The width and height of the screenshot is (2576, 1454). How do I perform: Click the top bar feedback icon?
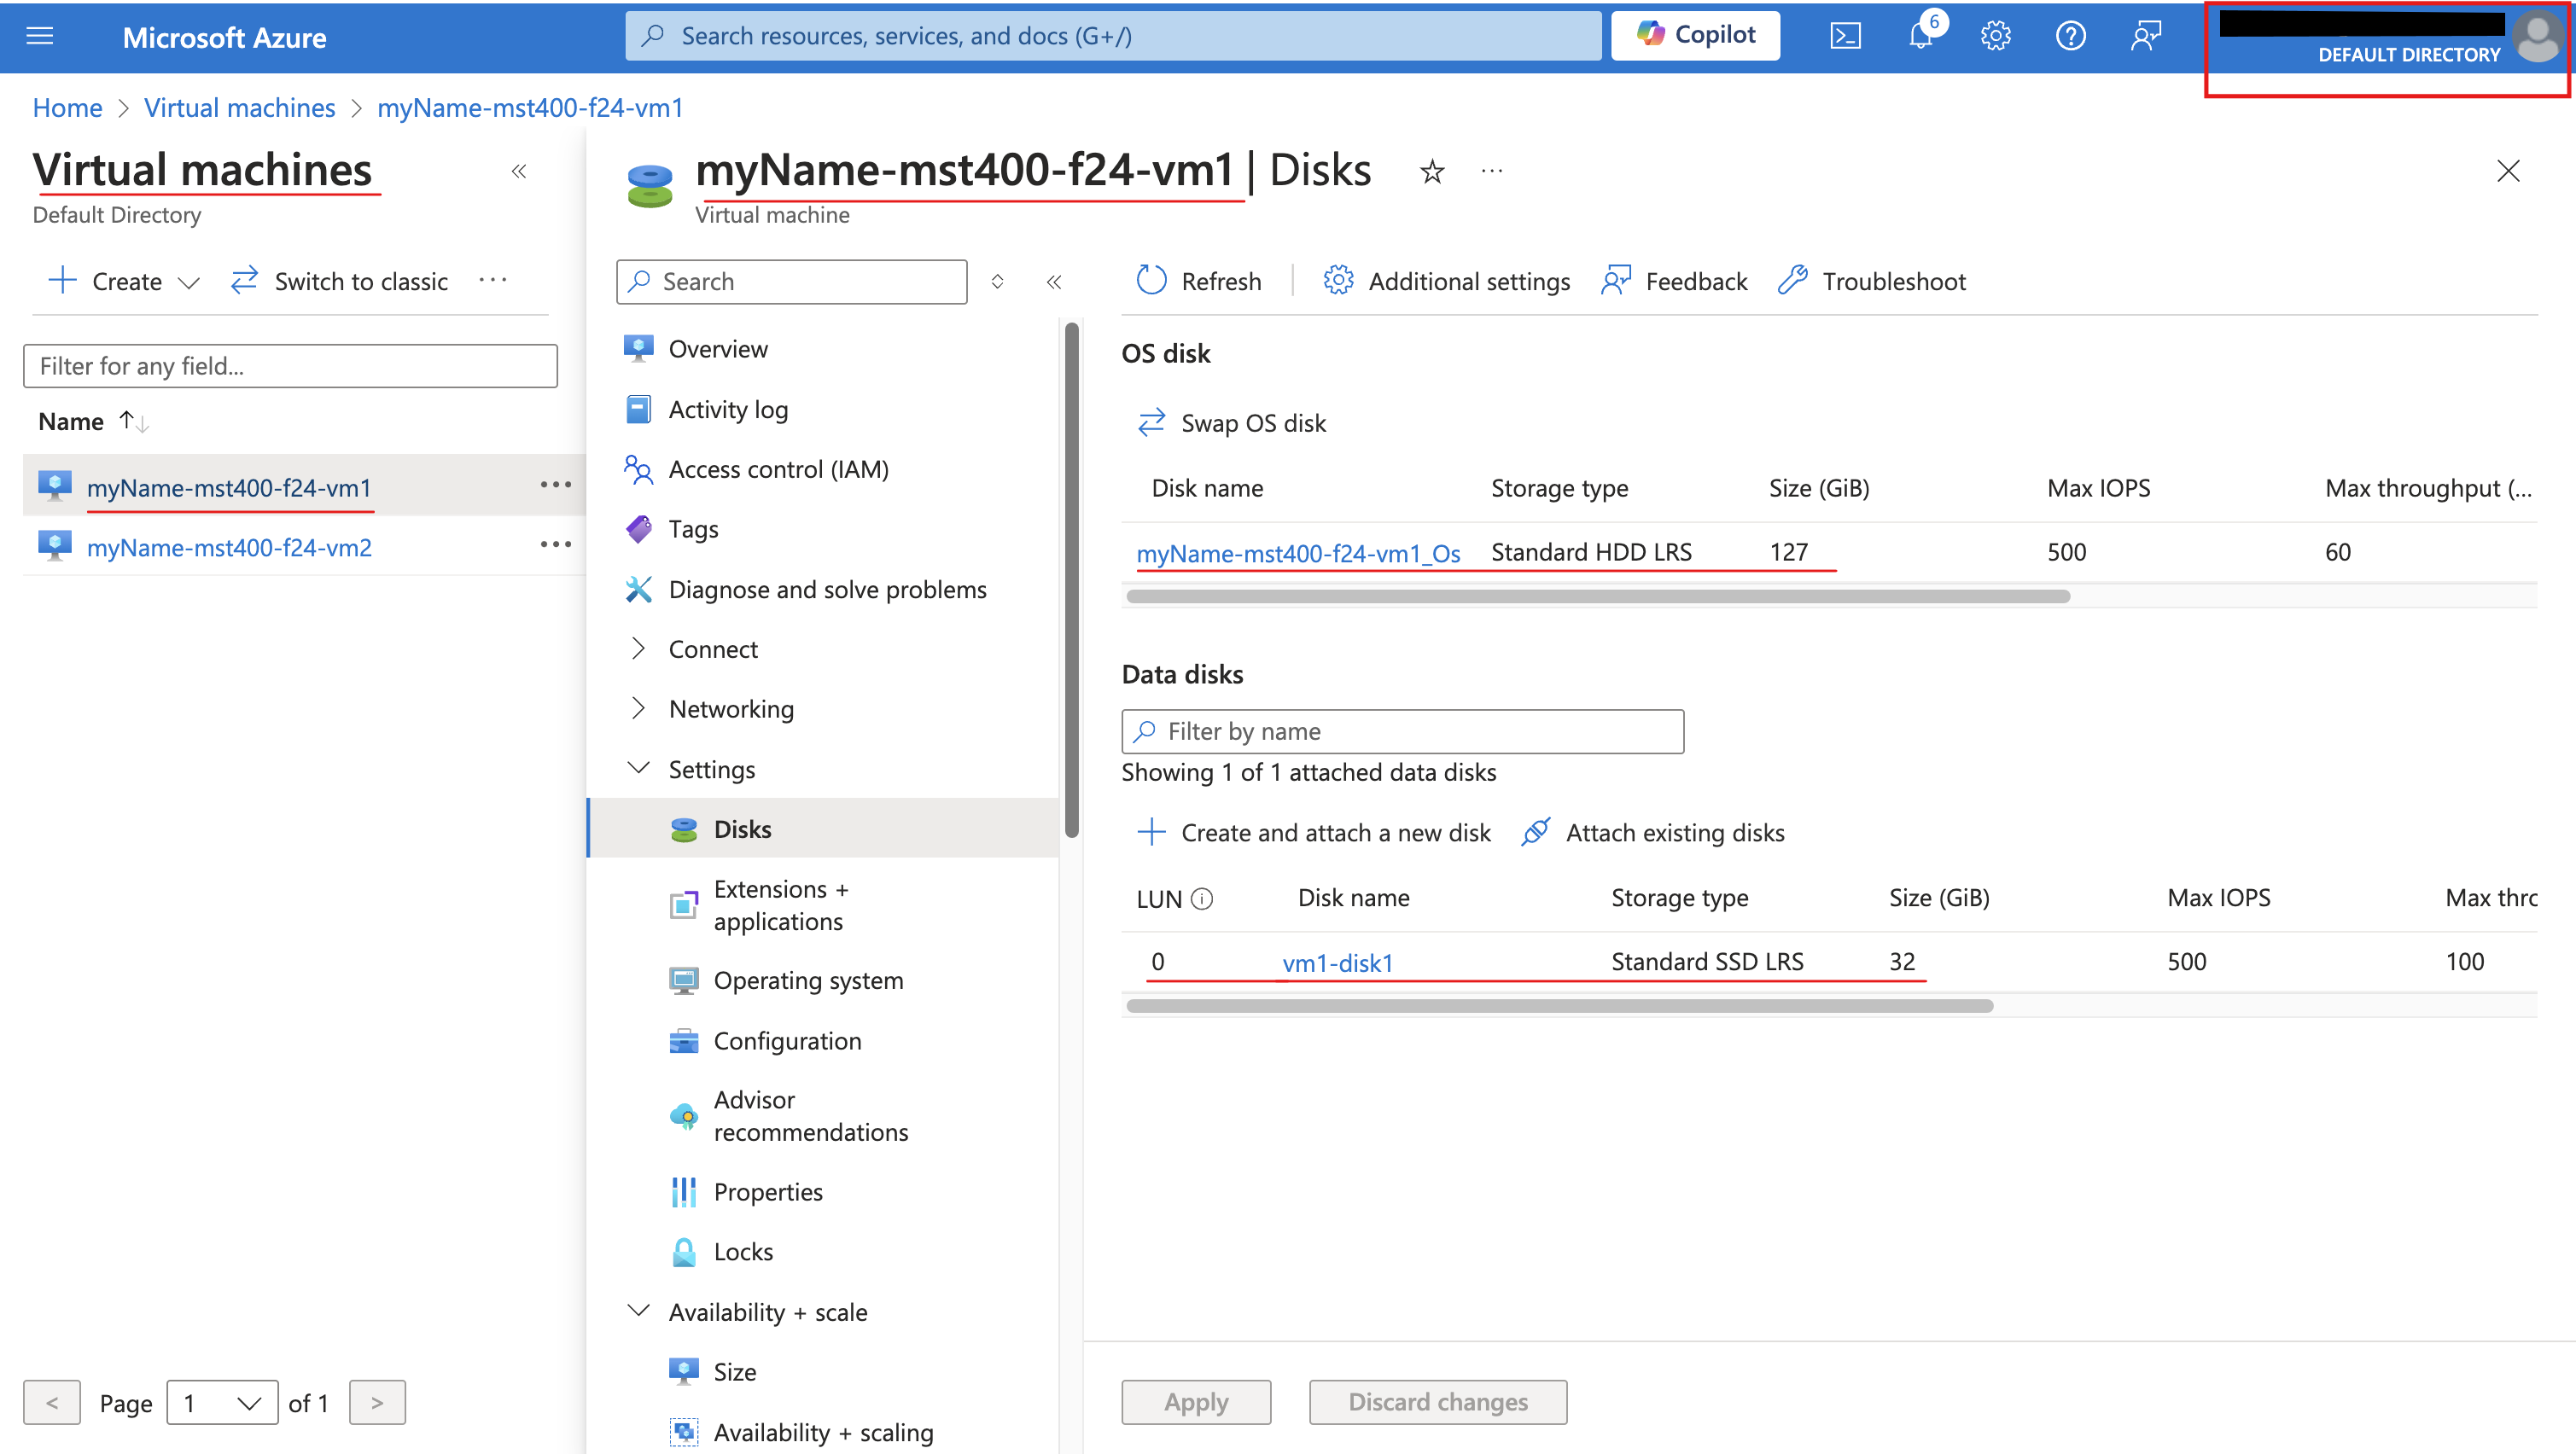tap(2145, 37)
